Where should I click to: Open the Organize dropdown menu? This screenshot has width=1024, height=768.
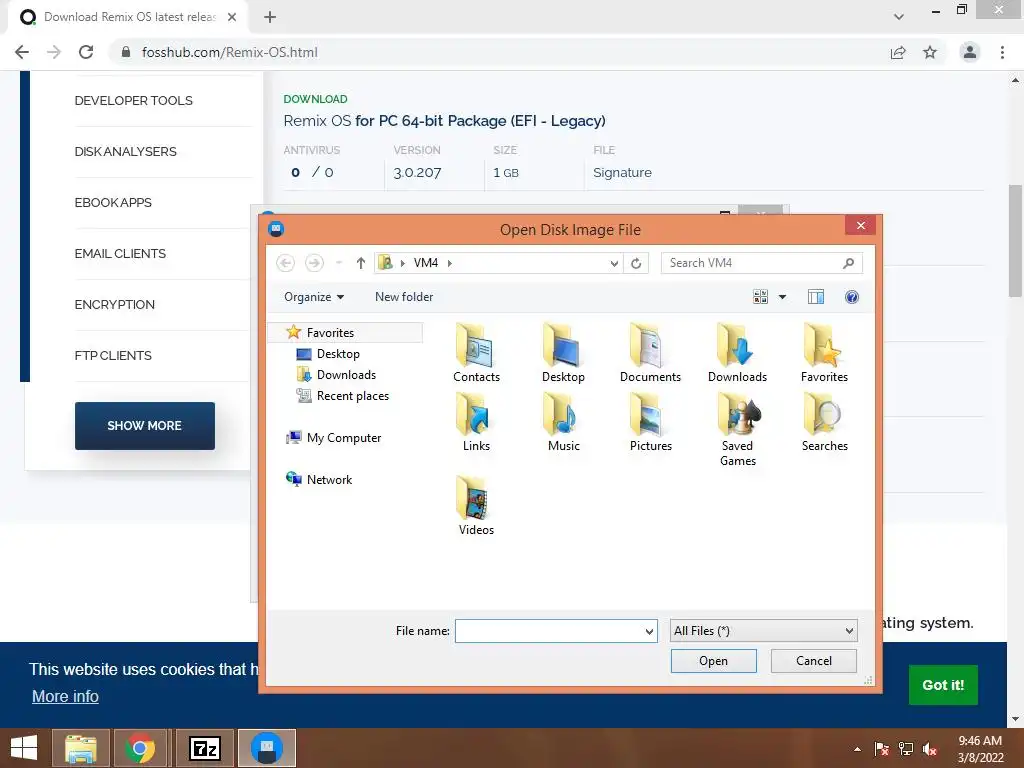(x=313, y=297)
